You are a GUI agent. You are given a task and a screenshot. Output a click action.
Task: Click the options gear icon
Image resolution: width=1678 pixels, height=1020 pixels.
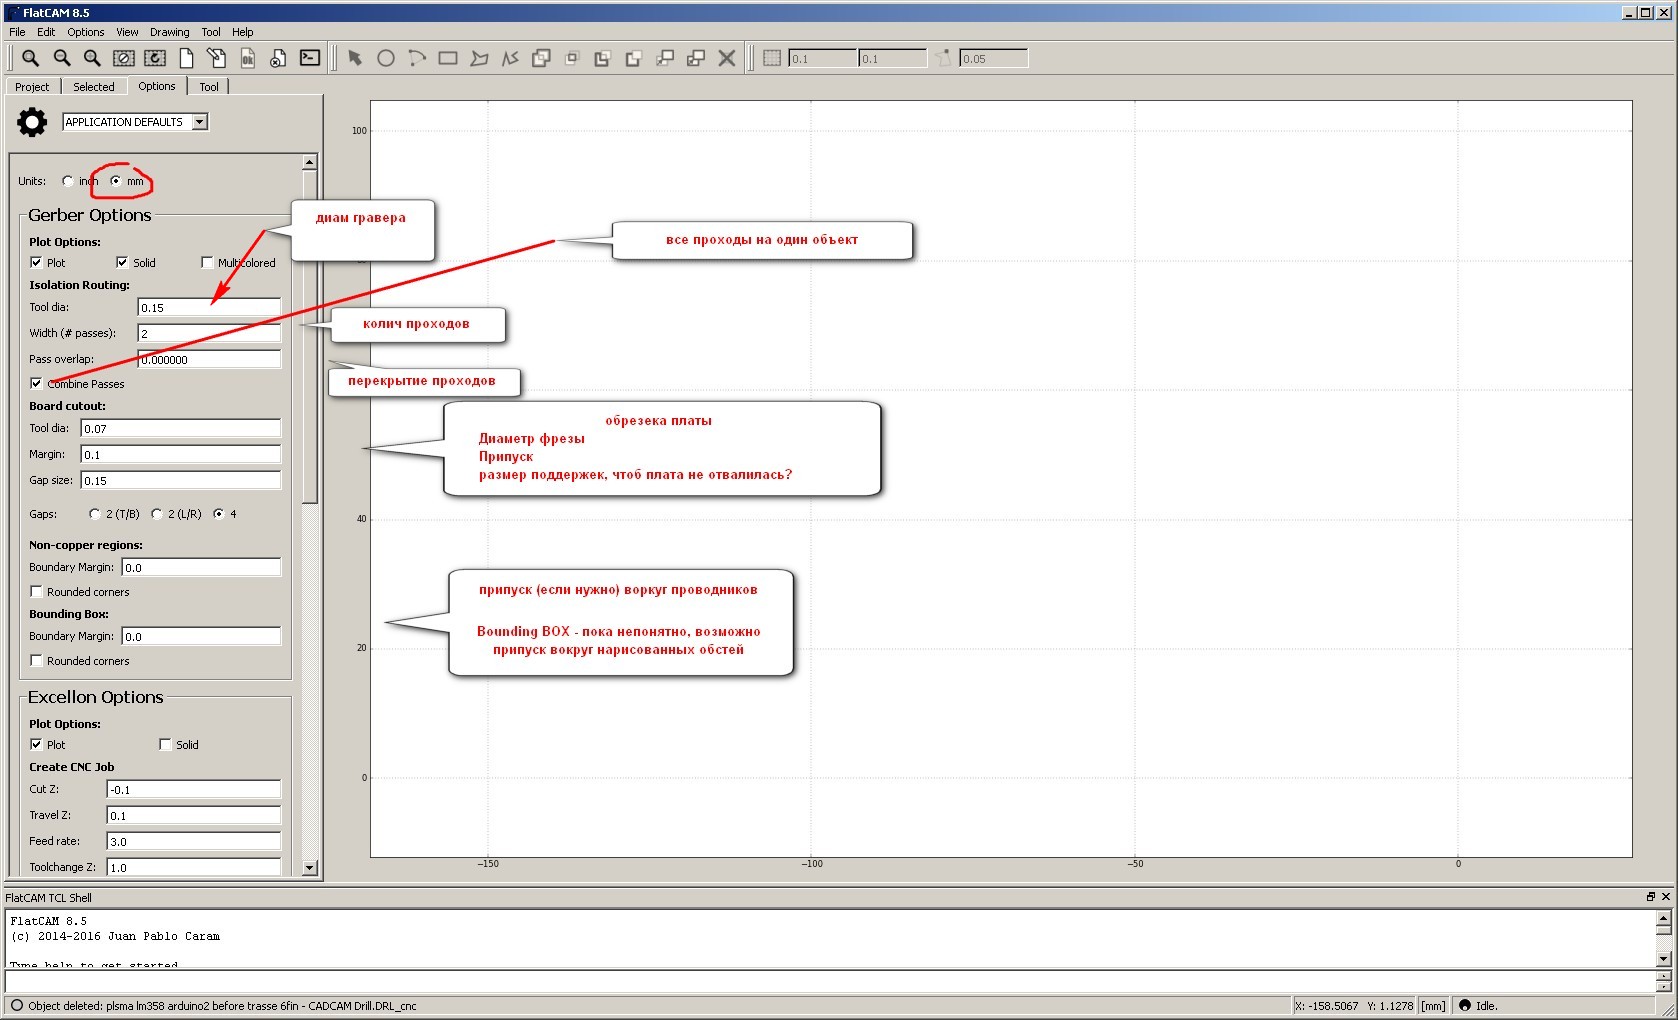pyautogui.click(x=32, y=122)
